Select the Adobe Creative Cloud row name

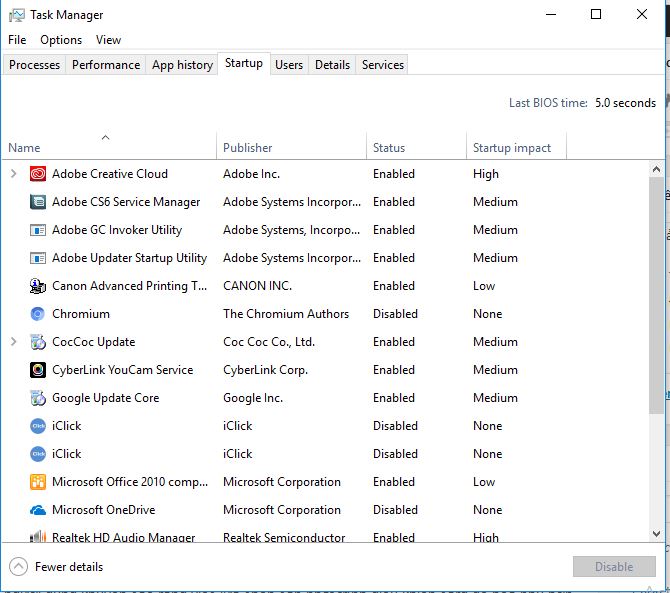[x=110, y=174]
